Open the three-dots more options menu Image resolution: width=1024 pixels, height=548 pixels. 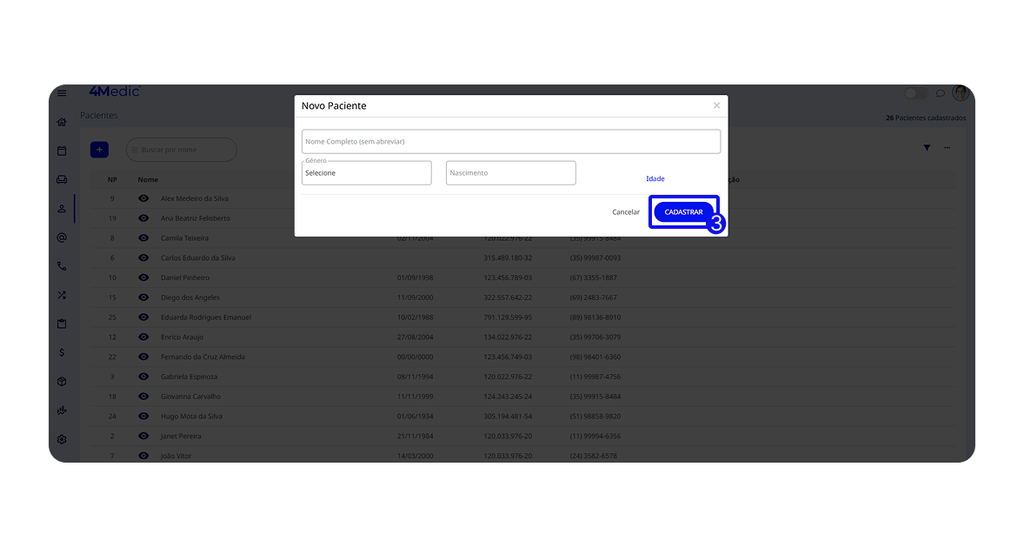[947, 148]
